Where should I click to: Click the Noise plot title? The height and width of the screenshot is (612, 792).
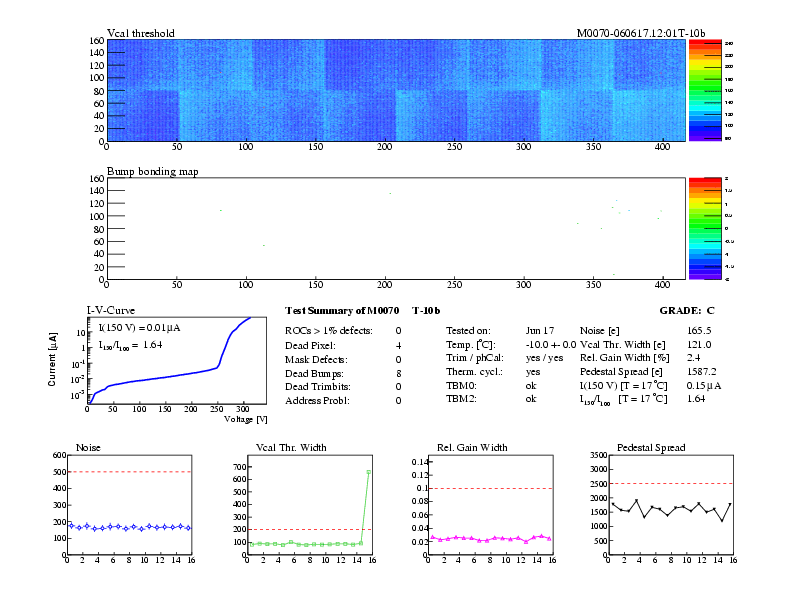click(x=88, y=447)
